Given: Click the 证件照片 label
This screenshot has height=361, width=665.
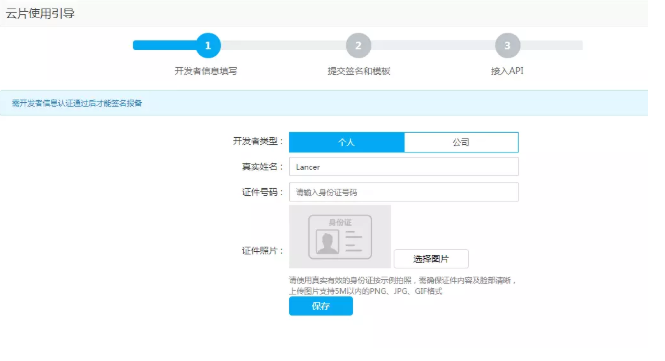Looking at the screenshot, I should [263, 251].
